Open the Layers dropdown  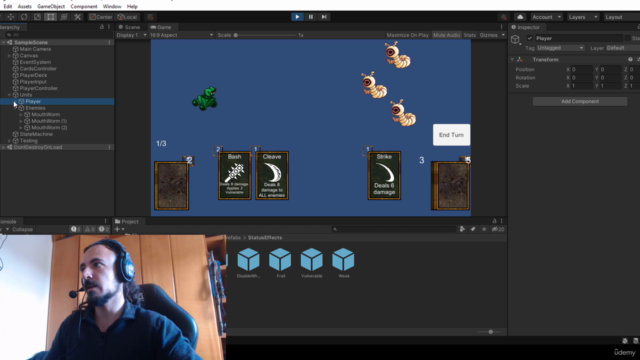pos(583,17)
